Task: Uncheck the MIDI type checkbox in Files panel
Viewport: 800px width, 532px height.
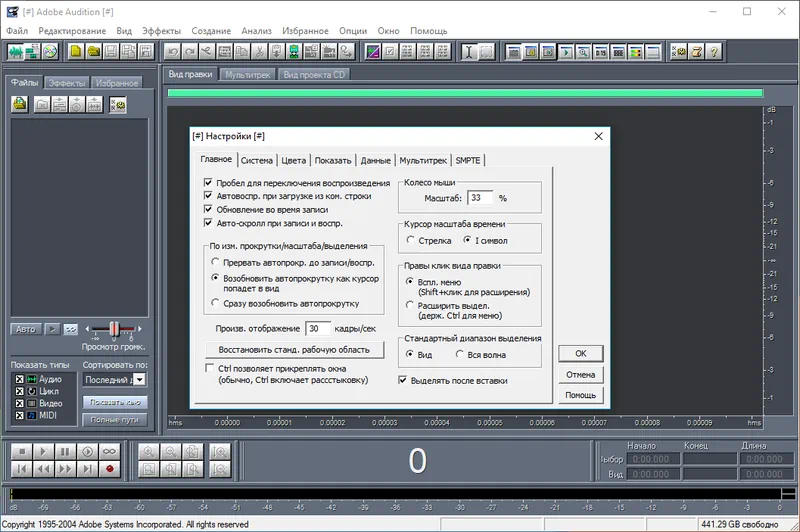Action: [19, 415]
